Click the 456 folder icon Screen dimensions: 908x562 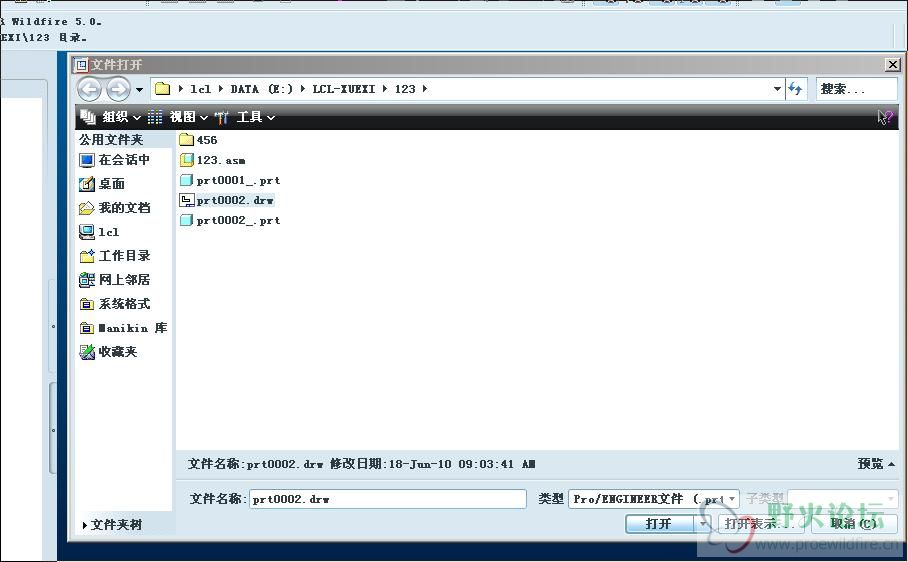[186, 139]
